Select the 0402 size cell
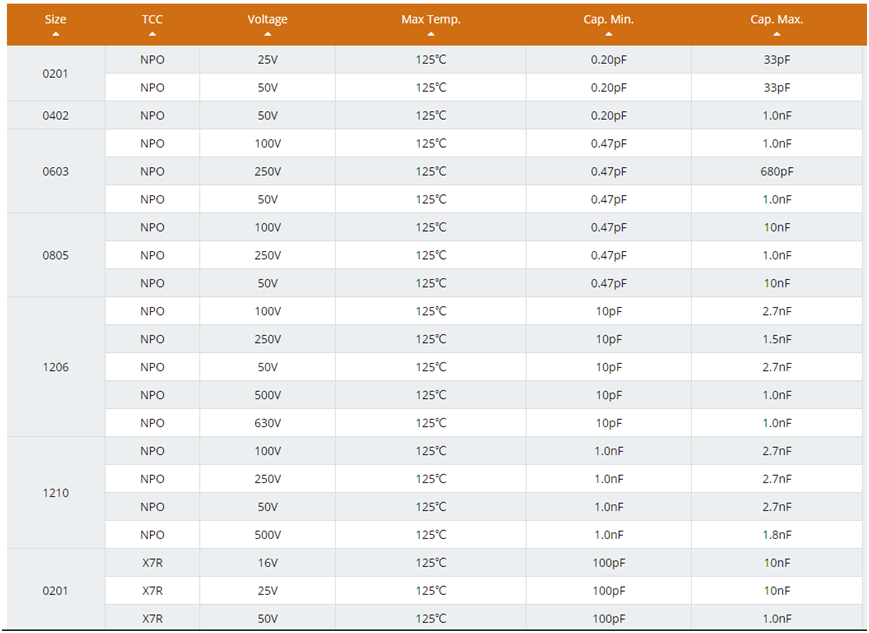This screenshot has height=633, width=869. click(x=55, y=115)
